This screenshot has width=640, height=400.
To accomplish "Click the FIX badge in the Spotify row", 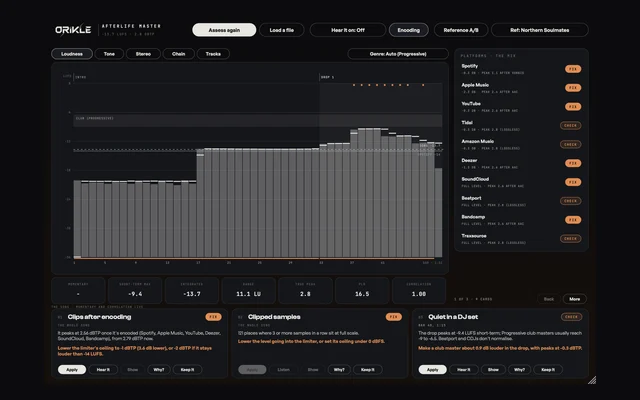I will [573, 69].
